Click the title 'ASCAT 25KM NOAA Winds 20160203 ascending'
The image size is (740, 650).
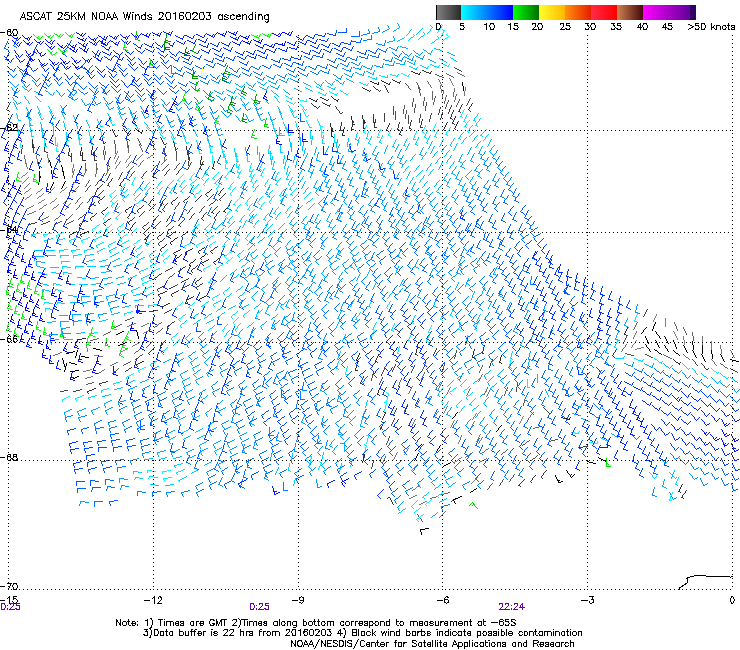pyautogui.click(x=144, y=16)
